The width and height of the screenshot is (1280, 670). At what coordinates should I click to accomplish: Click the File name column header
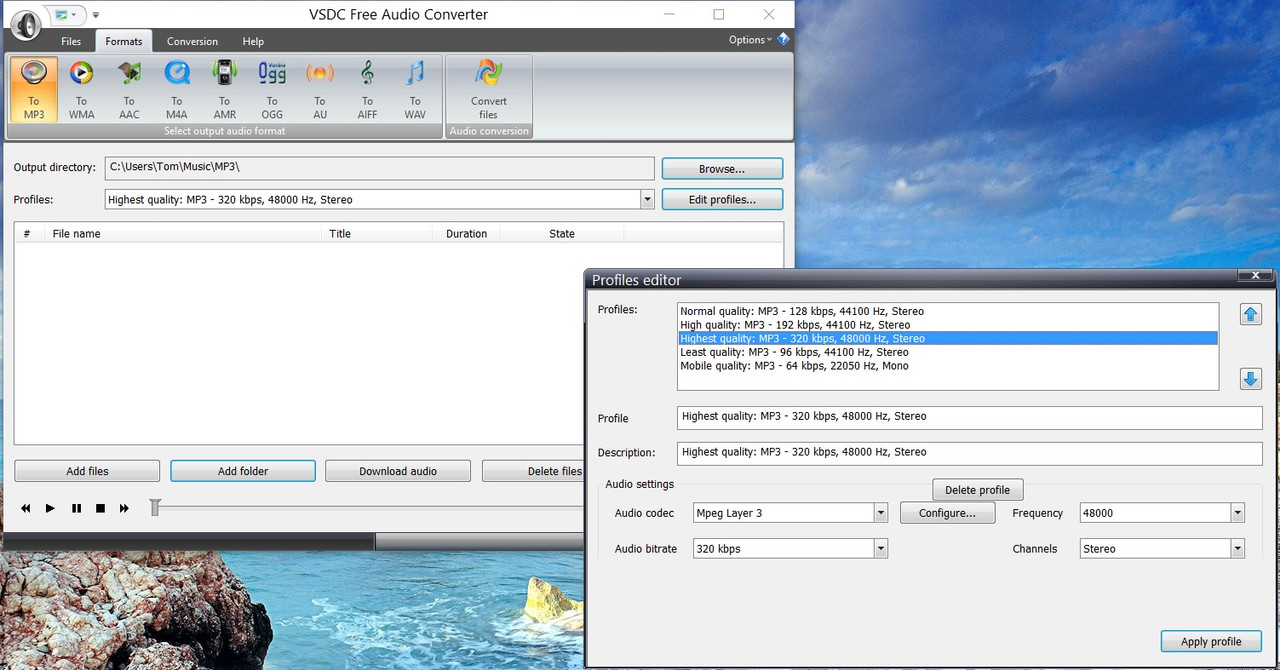click(182, 234)
